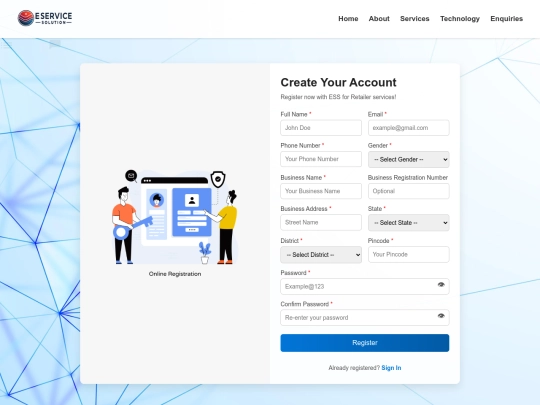Click the 'Create Your Account' heading
The image size is (540, 405).
(x=338, y=83)
